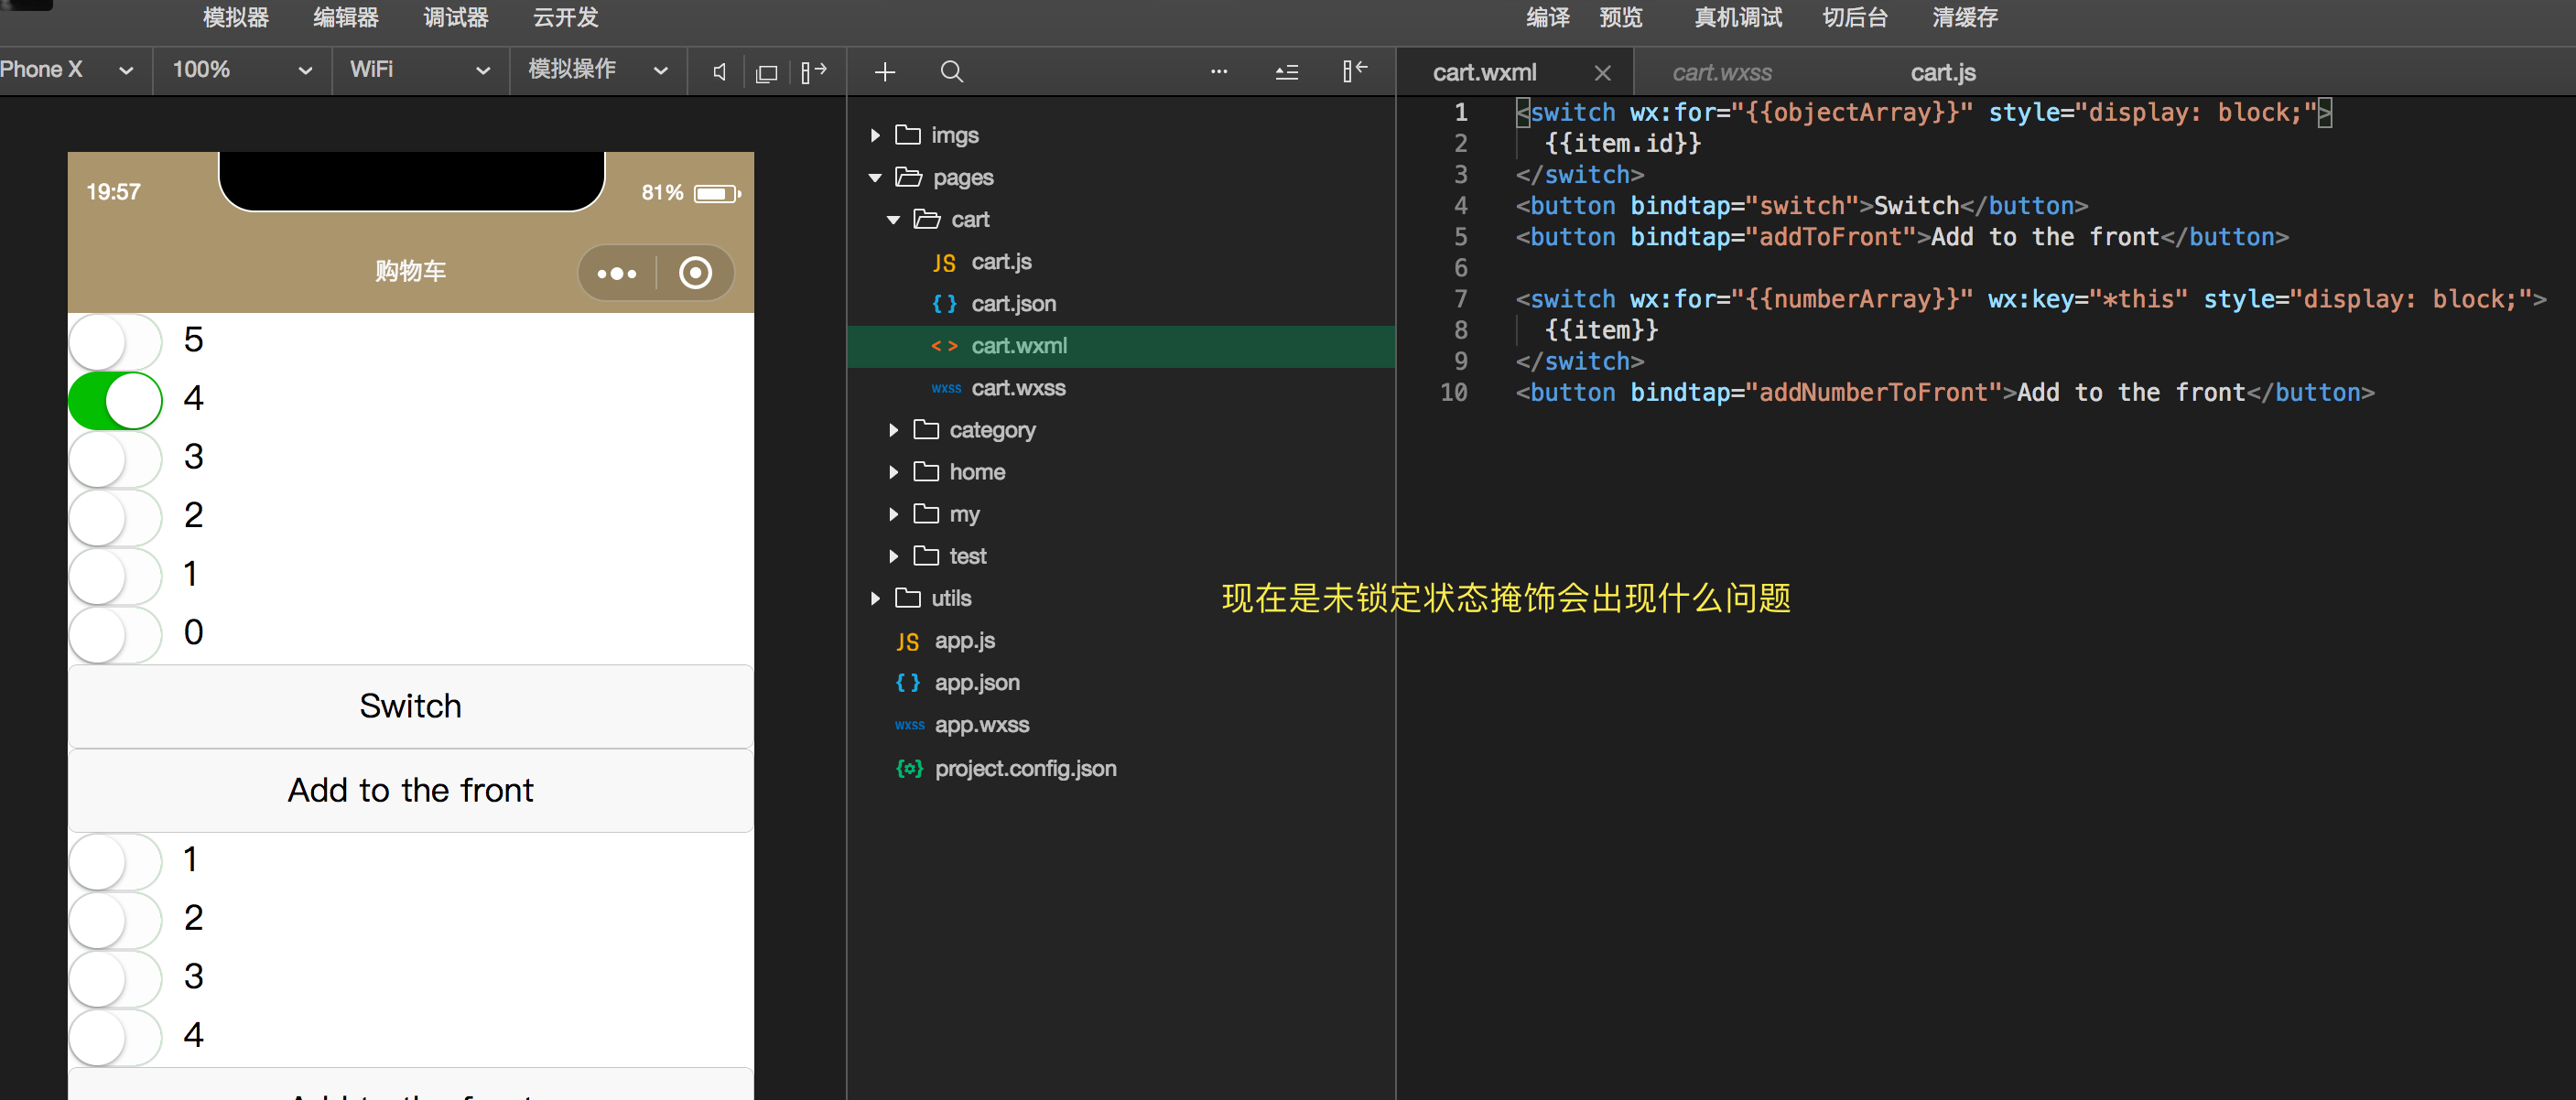Toggle the switch labeled 5
2576x1100 pixels.
point(116,341)
